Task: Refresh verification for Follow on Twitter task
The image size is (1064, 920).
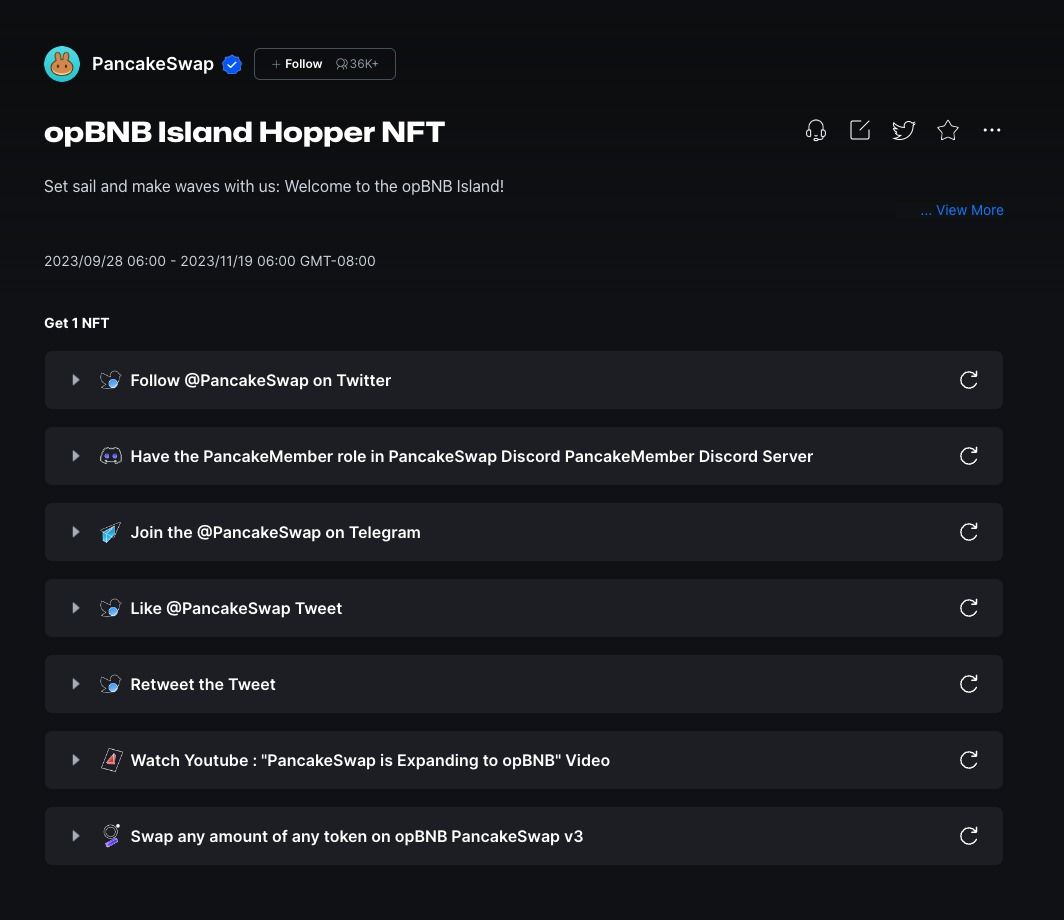Action: click(969, 380)
